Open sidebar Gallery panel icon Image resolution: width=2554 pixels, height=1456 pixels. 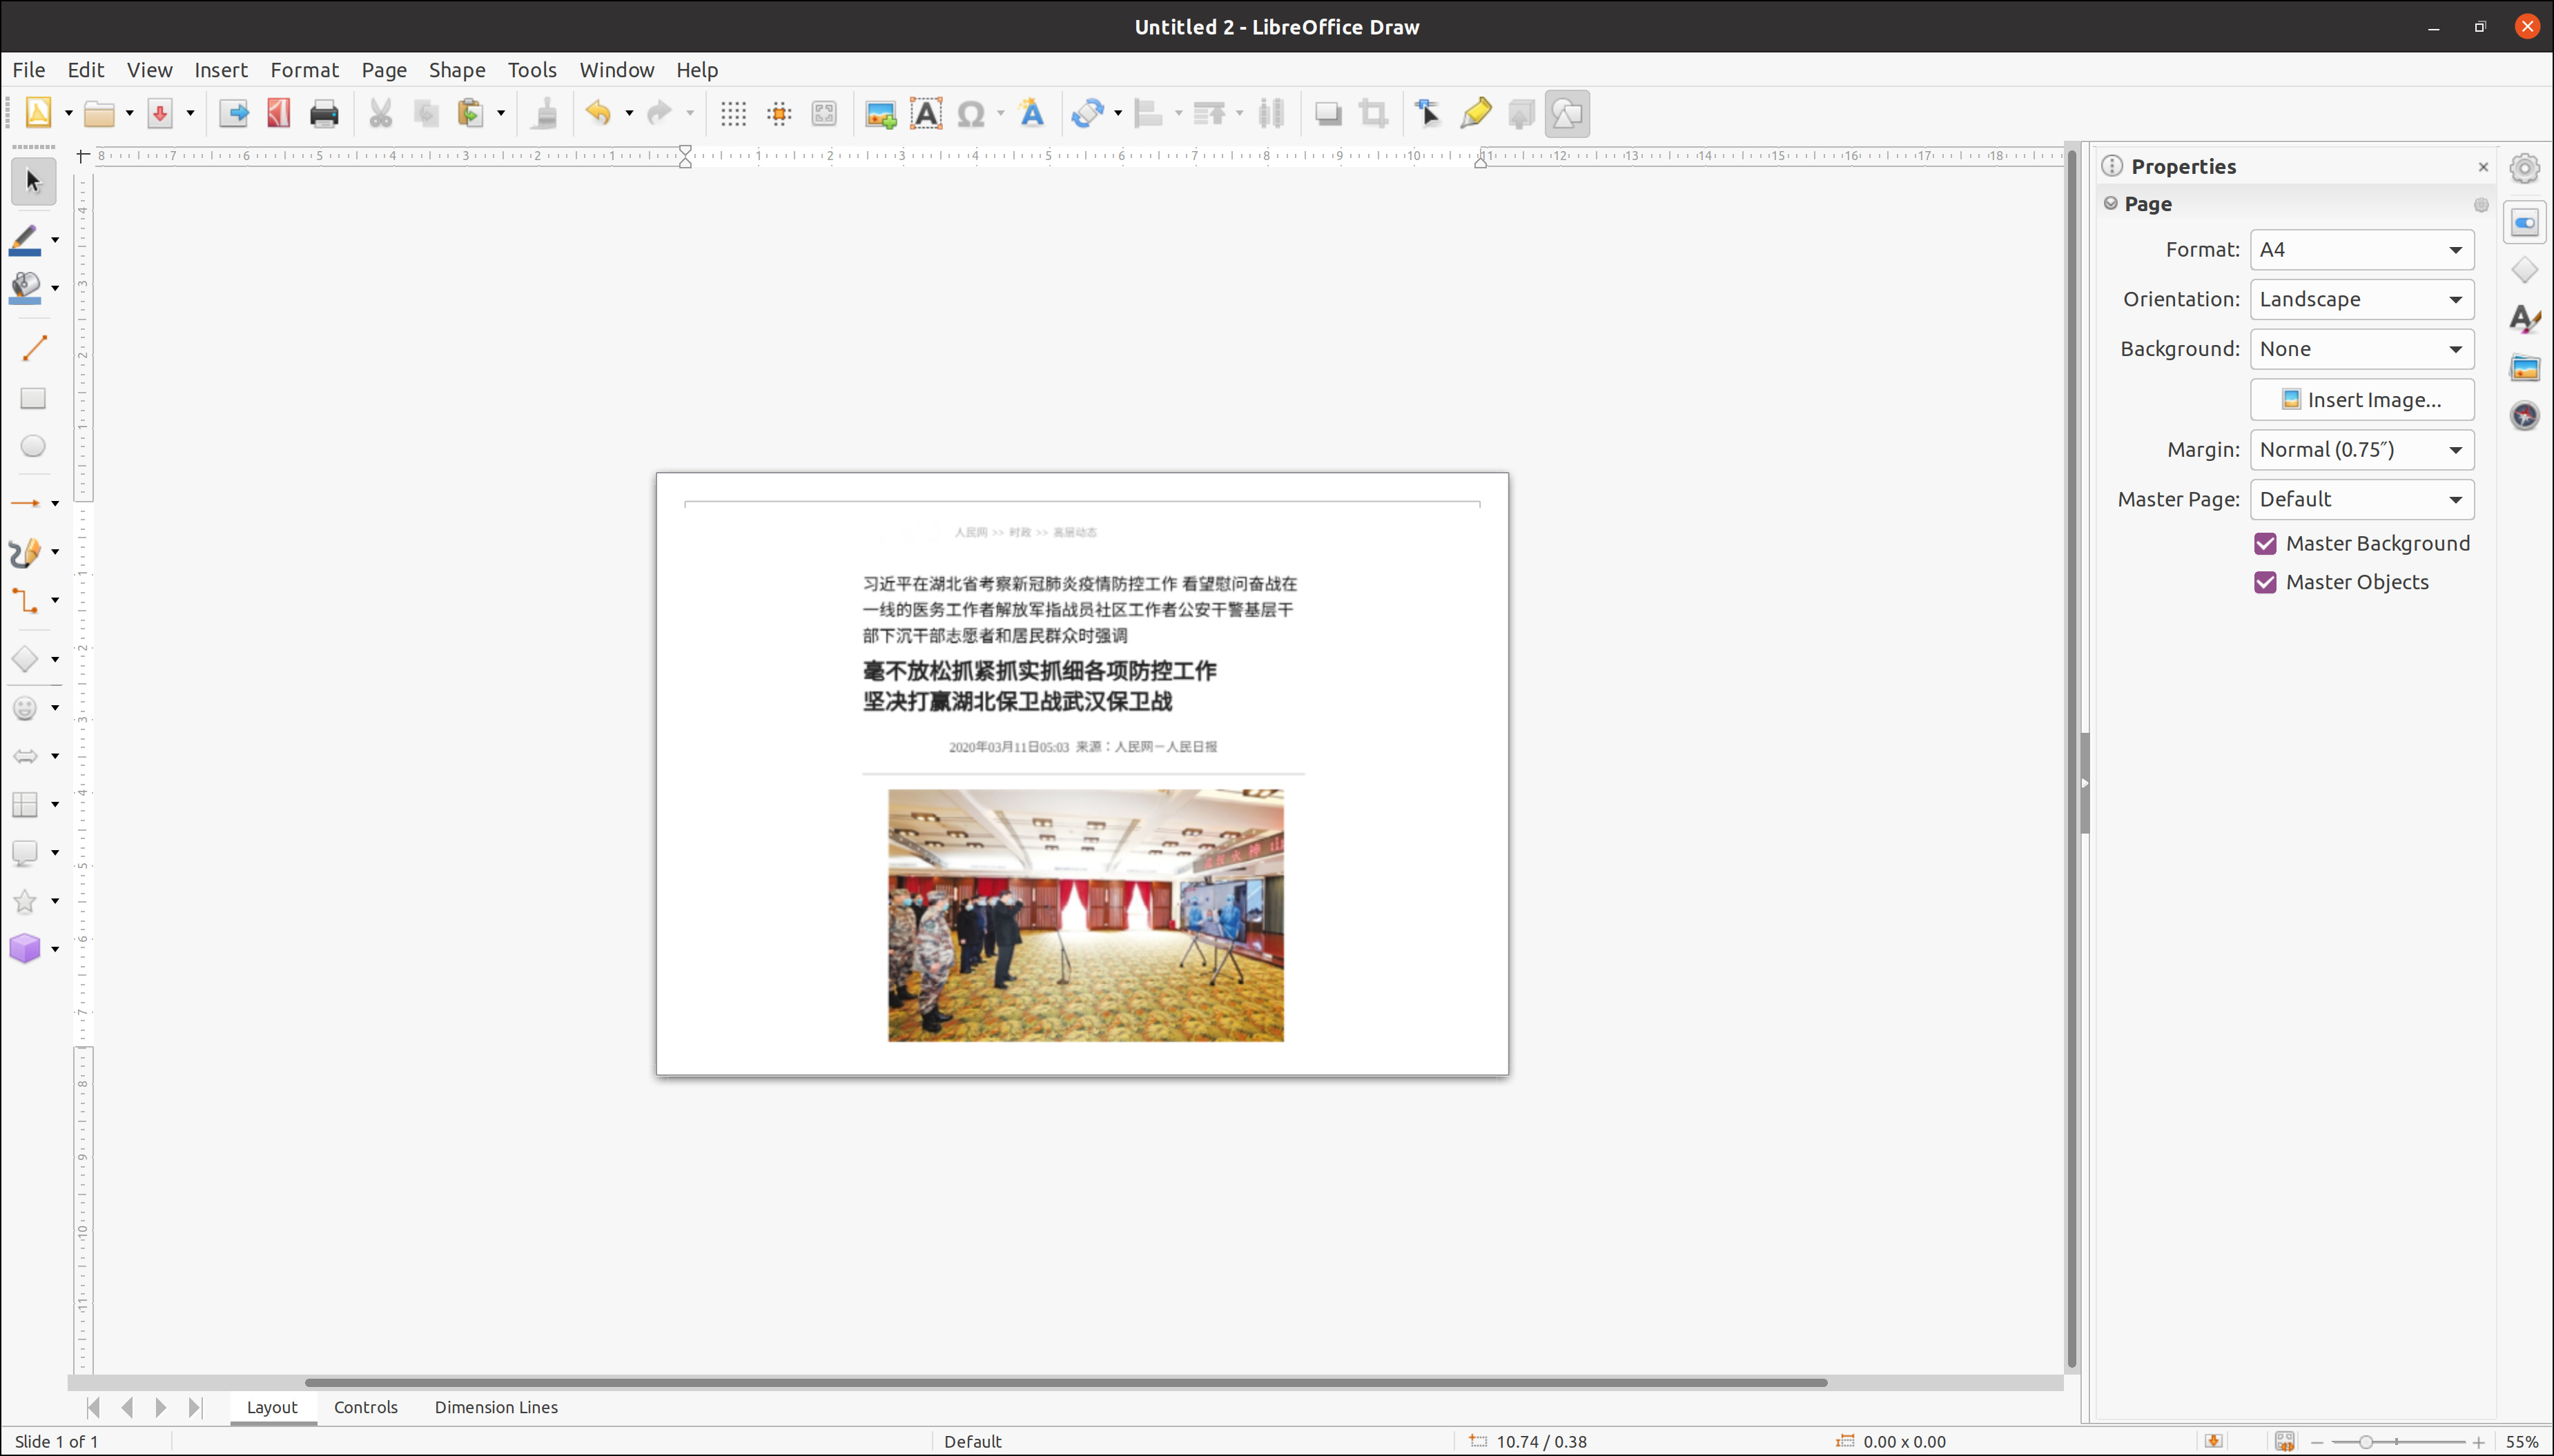(x=2525, y=367)
